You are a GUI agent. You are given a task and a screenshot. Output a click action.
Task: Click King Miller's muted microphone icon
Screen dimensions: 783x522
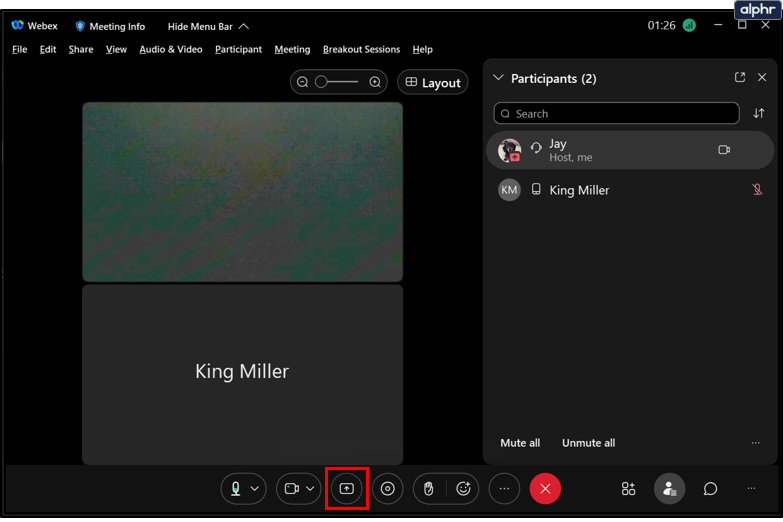(x=757, y=190)
